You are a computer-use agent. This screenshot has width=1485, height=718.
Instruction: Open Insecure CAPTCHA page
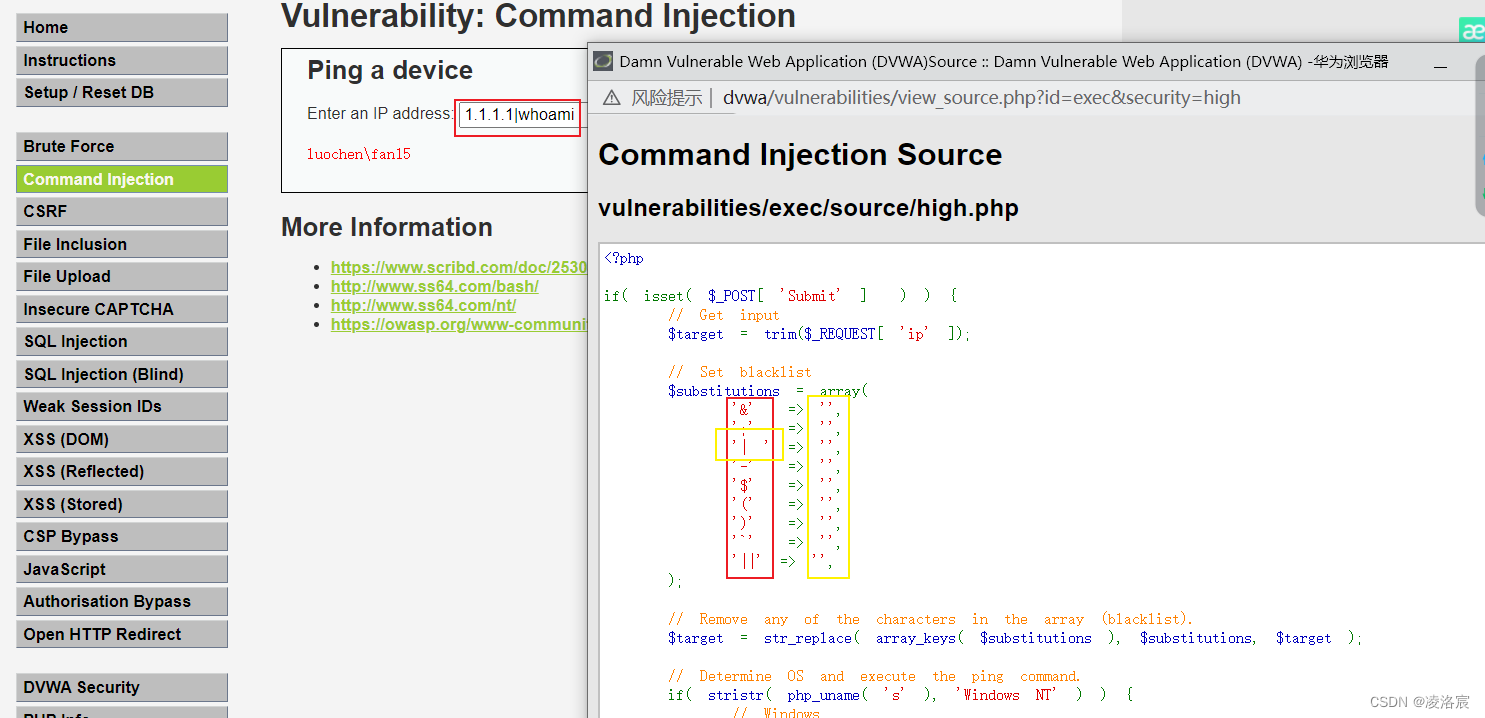(121, 309)
